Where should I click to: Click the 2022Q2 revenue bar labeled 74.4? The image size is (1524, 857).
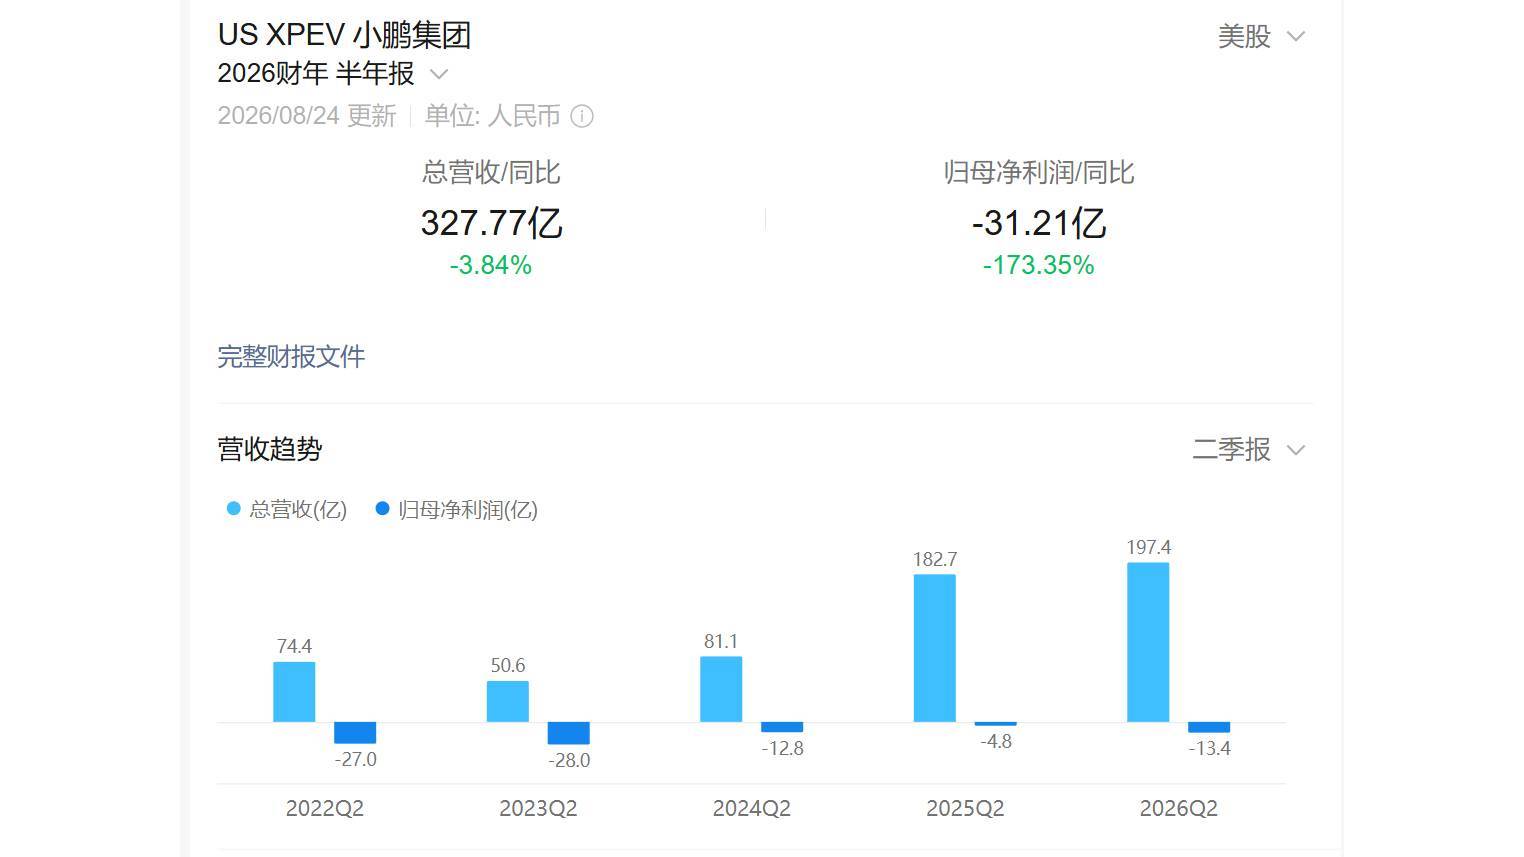294,692
